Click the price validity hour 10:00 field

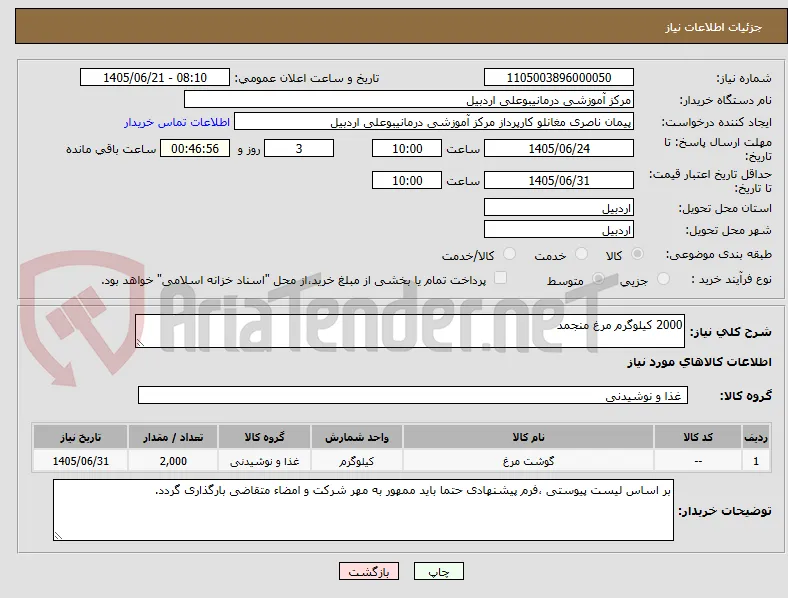click(407, 180)
